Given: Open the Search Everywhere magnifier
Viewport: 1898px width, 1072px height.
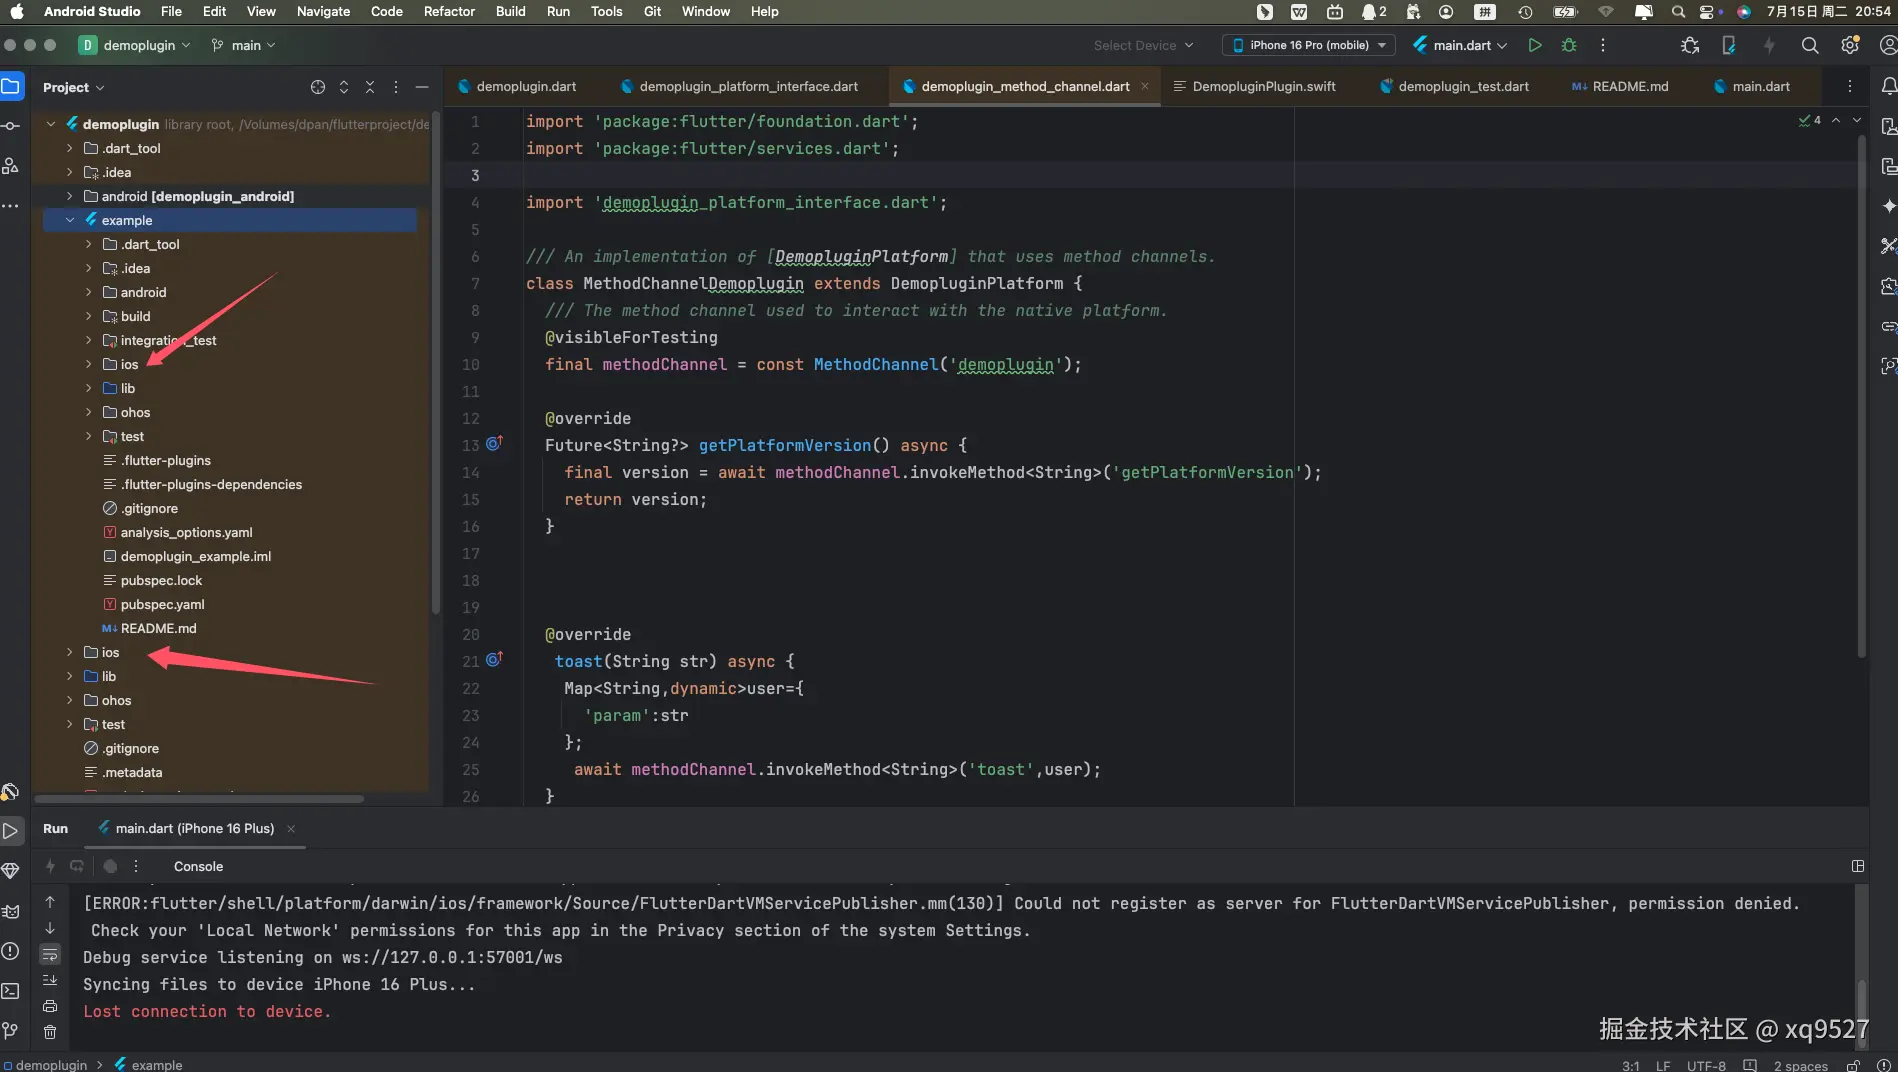Looking at the screenshot, I should 1809,45.
